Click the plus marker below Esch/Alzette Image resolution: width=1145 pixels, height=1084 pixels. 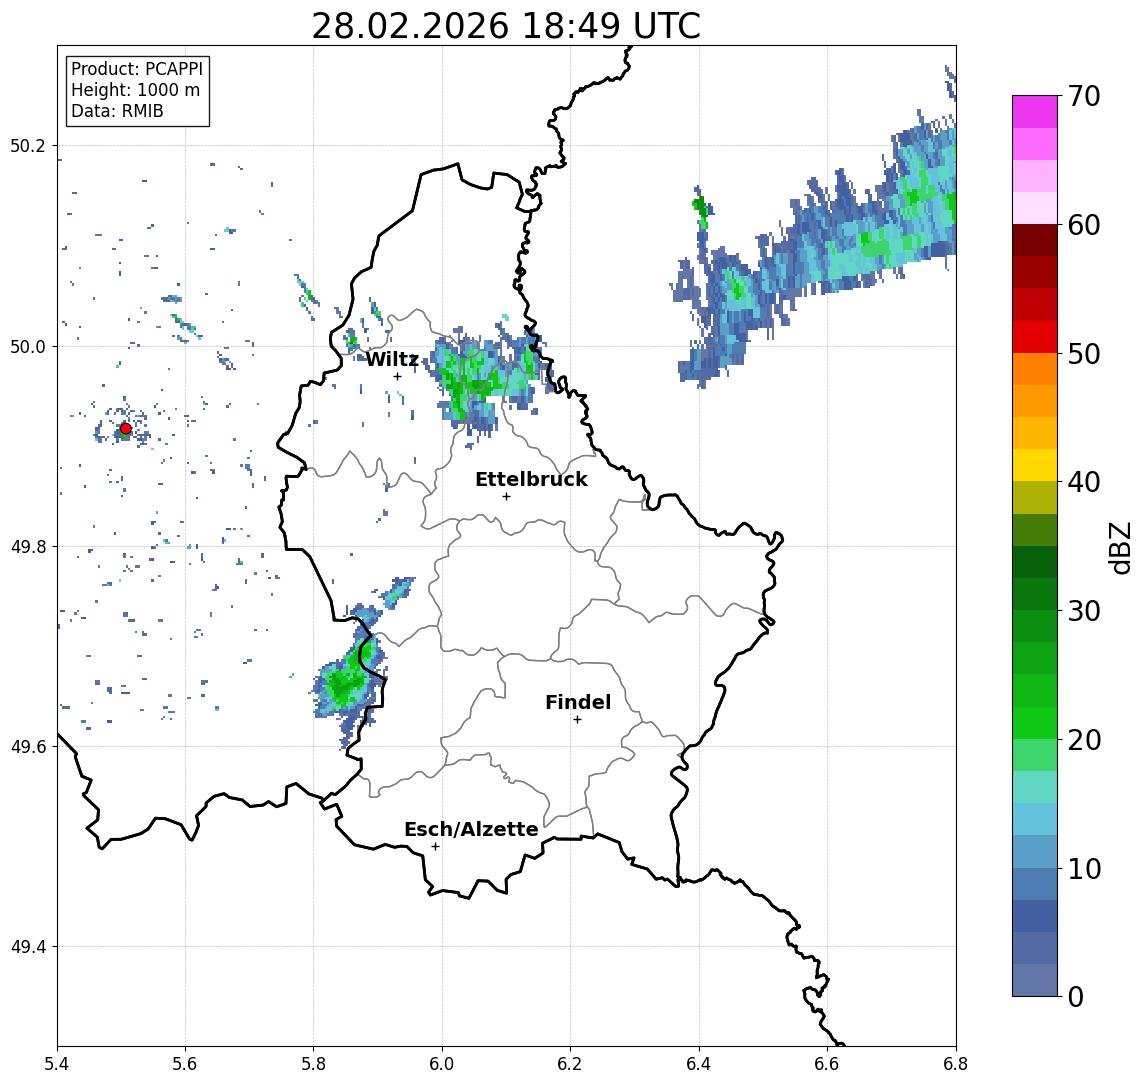click(435, 847)
